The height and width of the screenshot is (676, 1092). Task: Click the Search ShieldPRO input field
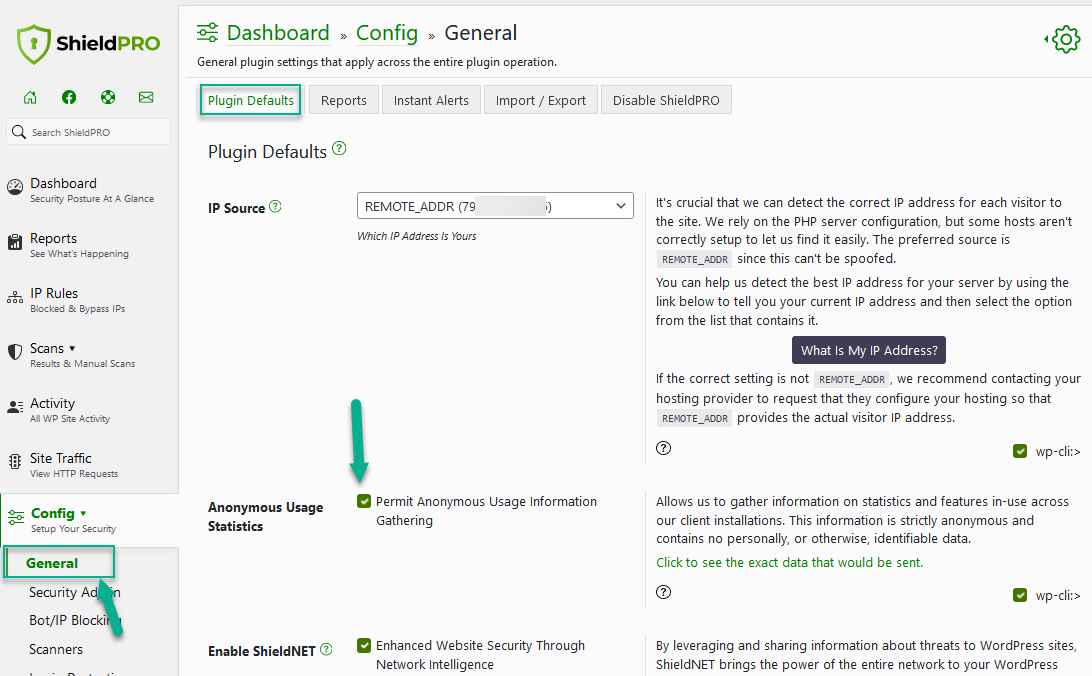pos(97,132)
